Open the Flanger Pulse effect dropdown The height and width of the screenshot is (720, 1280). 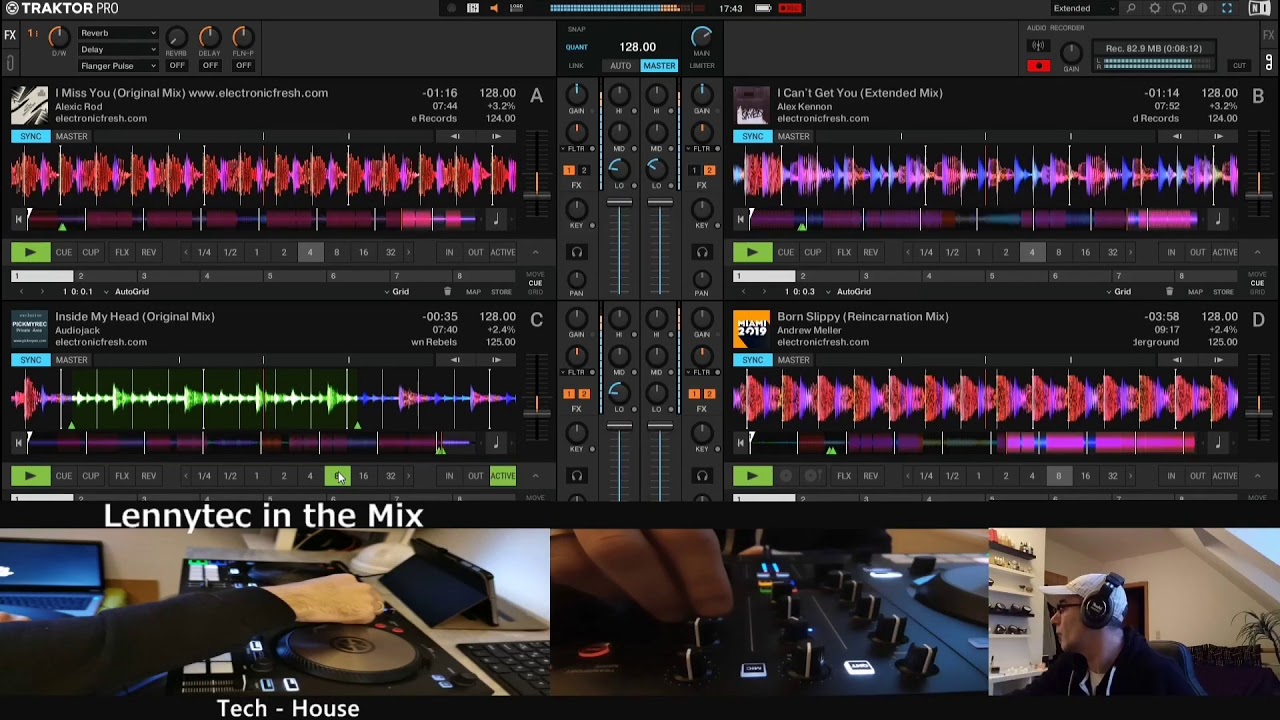[118, 66]
